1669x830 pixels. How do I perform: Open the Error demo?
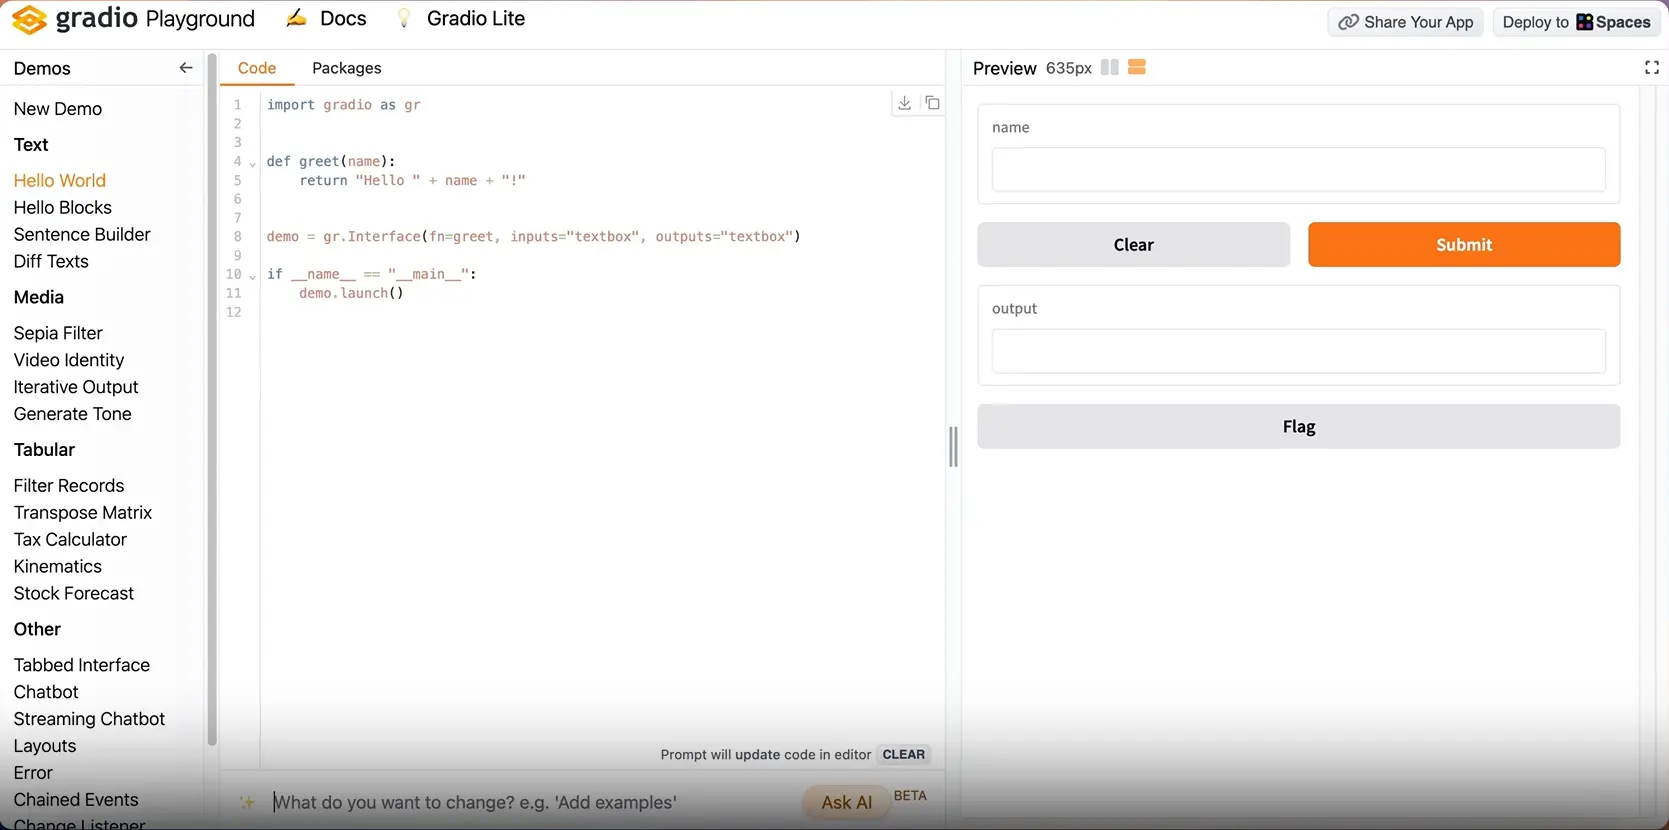(33, 774)
